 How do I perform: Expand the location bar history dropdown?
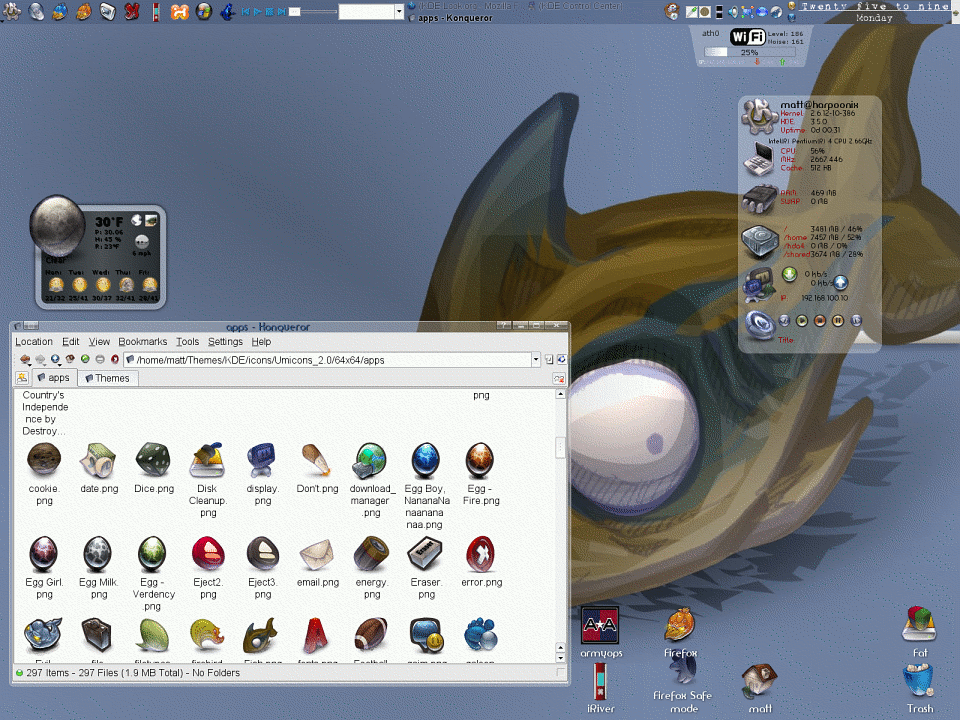(536, 360)
